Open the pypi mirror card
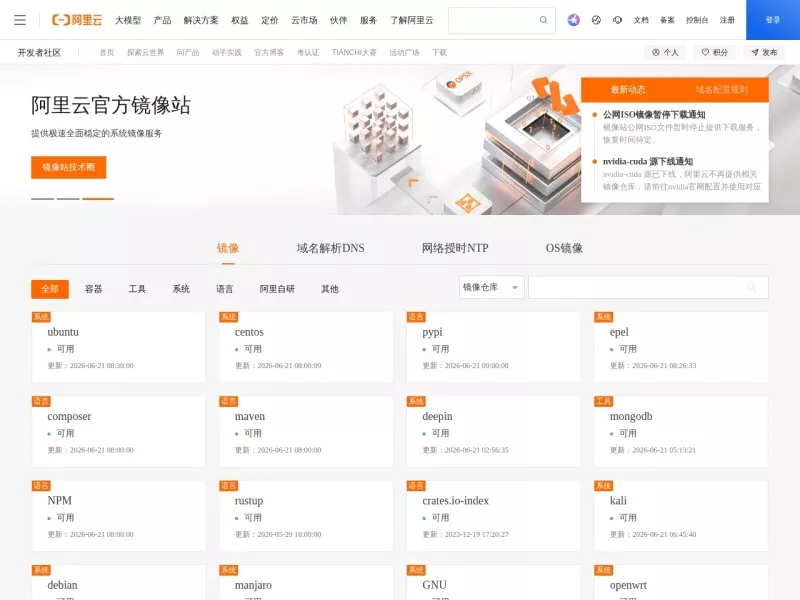800x600 pixels. [493, 347]
